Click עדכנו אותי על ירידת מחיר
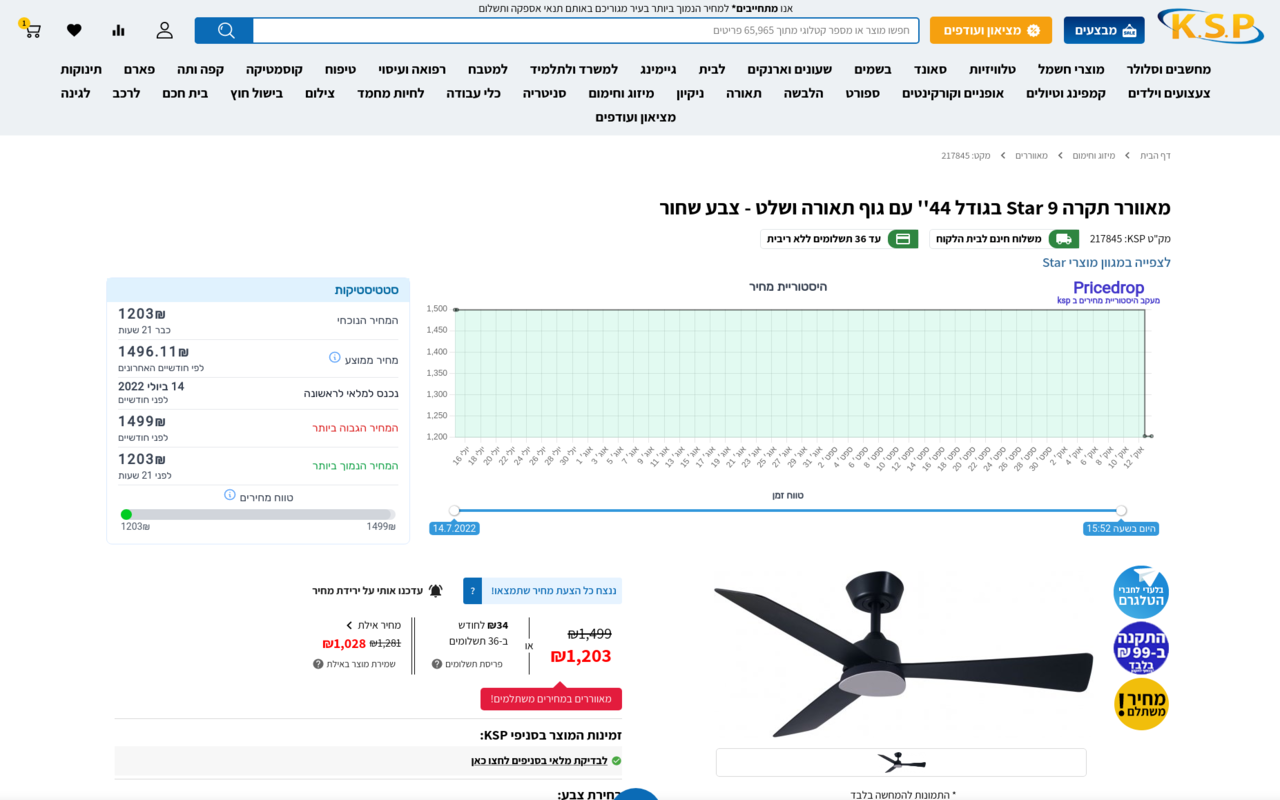 click(367, 591)
